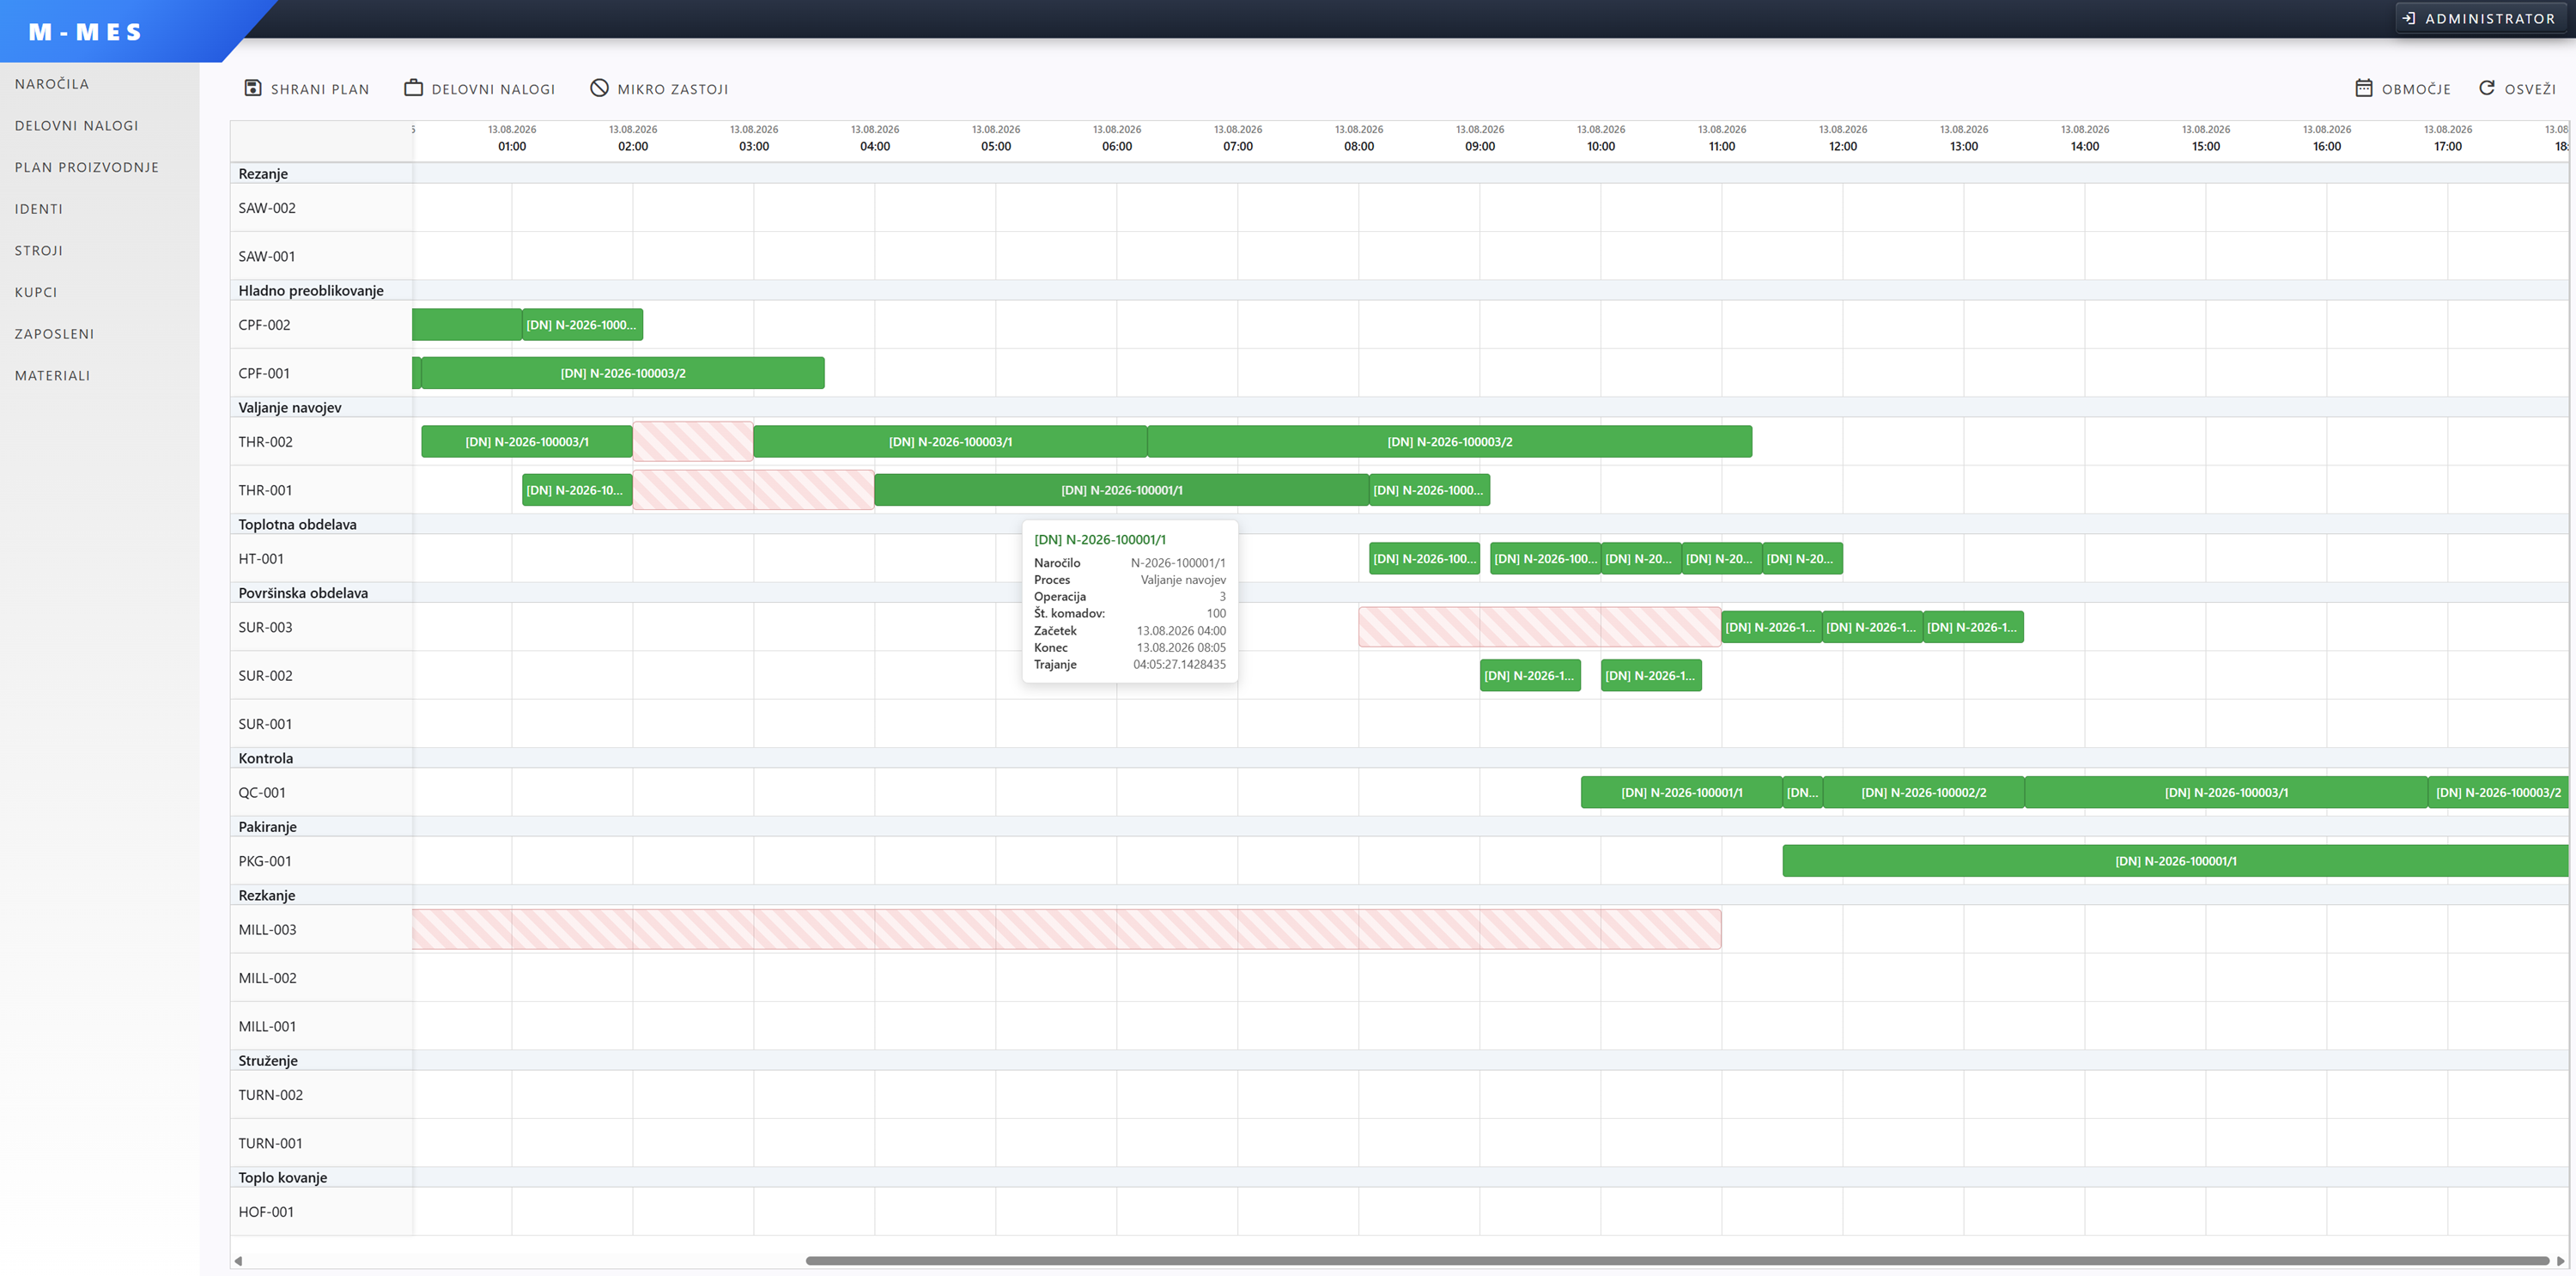Select the N-2026-100001/1 bar on PKG-001

click(2175, 861)
